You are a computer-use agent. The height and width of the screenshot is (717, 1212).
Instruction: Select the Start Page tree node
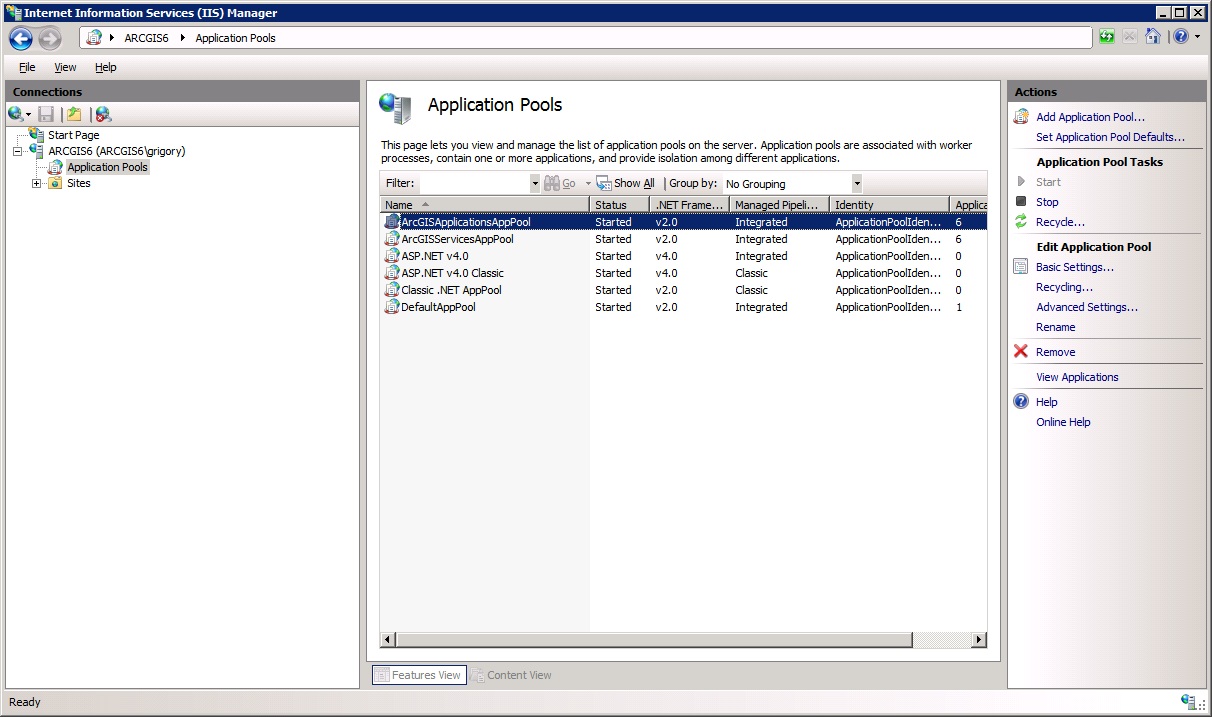(x=73, y=135)
